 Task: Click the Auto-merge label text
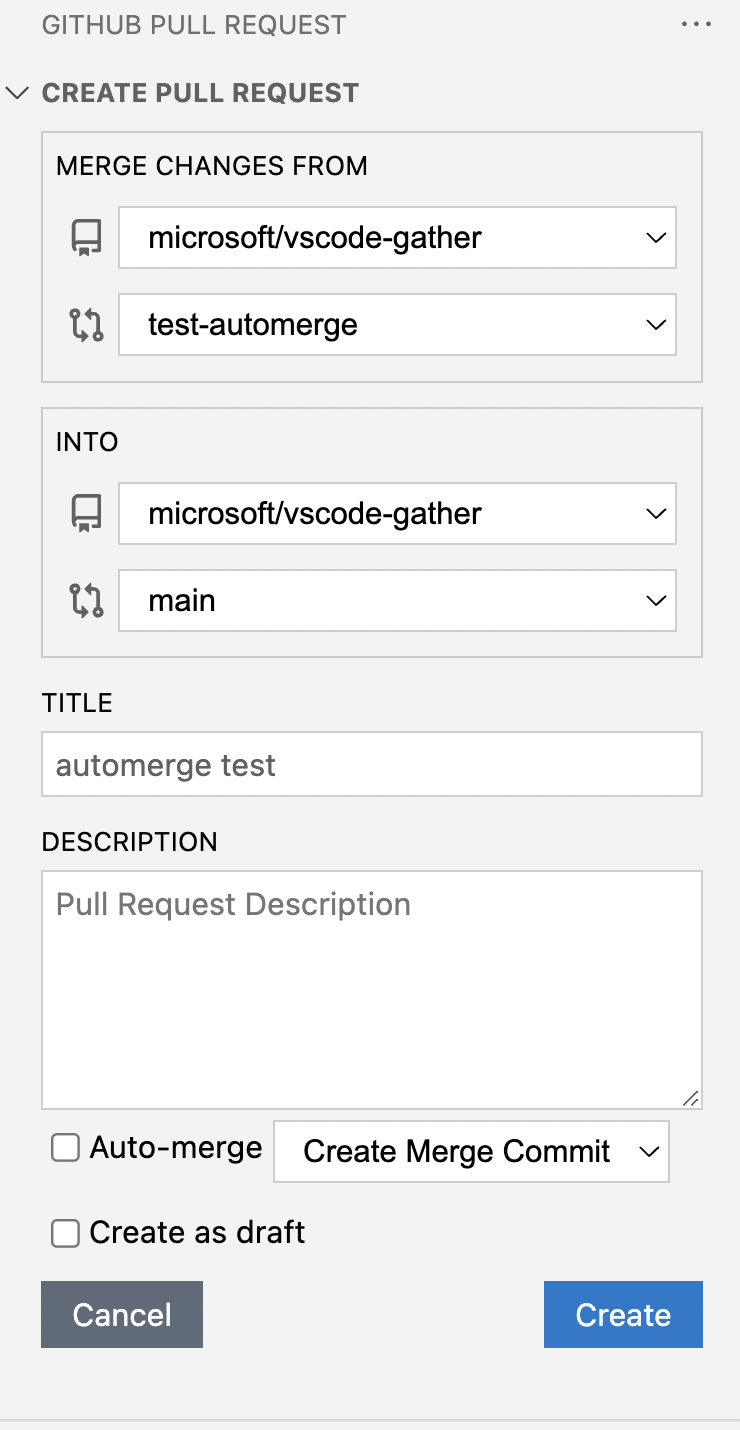176,1148
